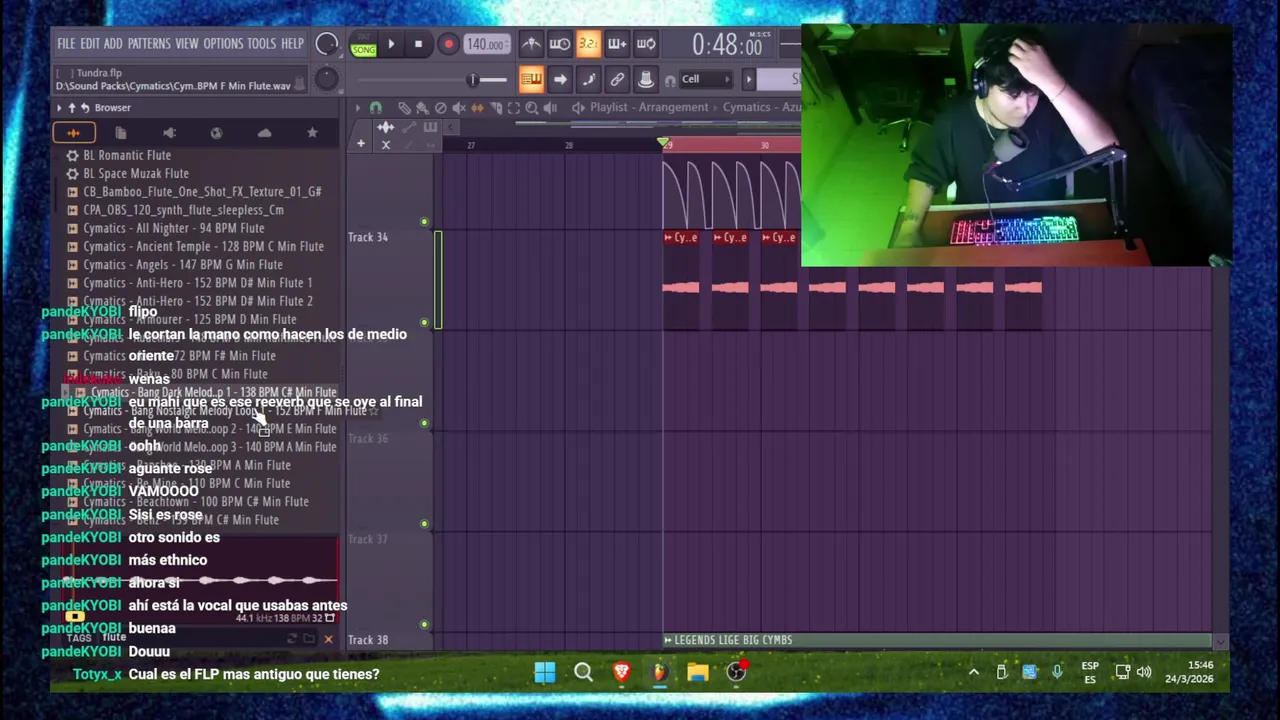Select the cloud tab in Browser
1280x720 pixels.
(x=264, y=133)
